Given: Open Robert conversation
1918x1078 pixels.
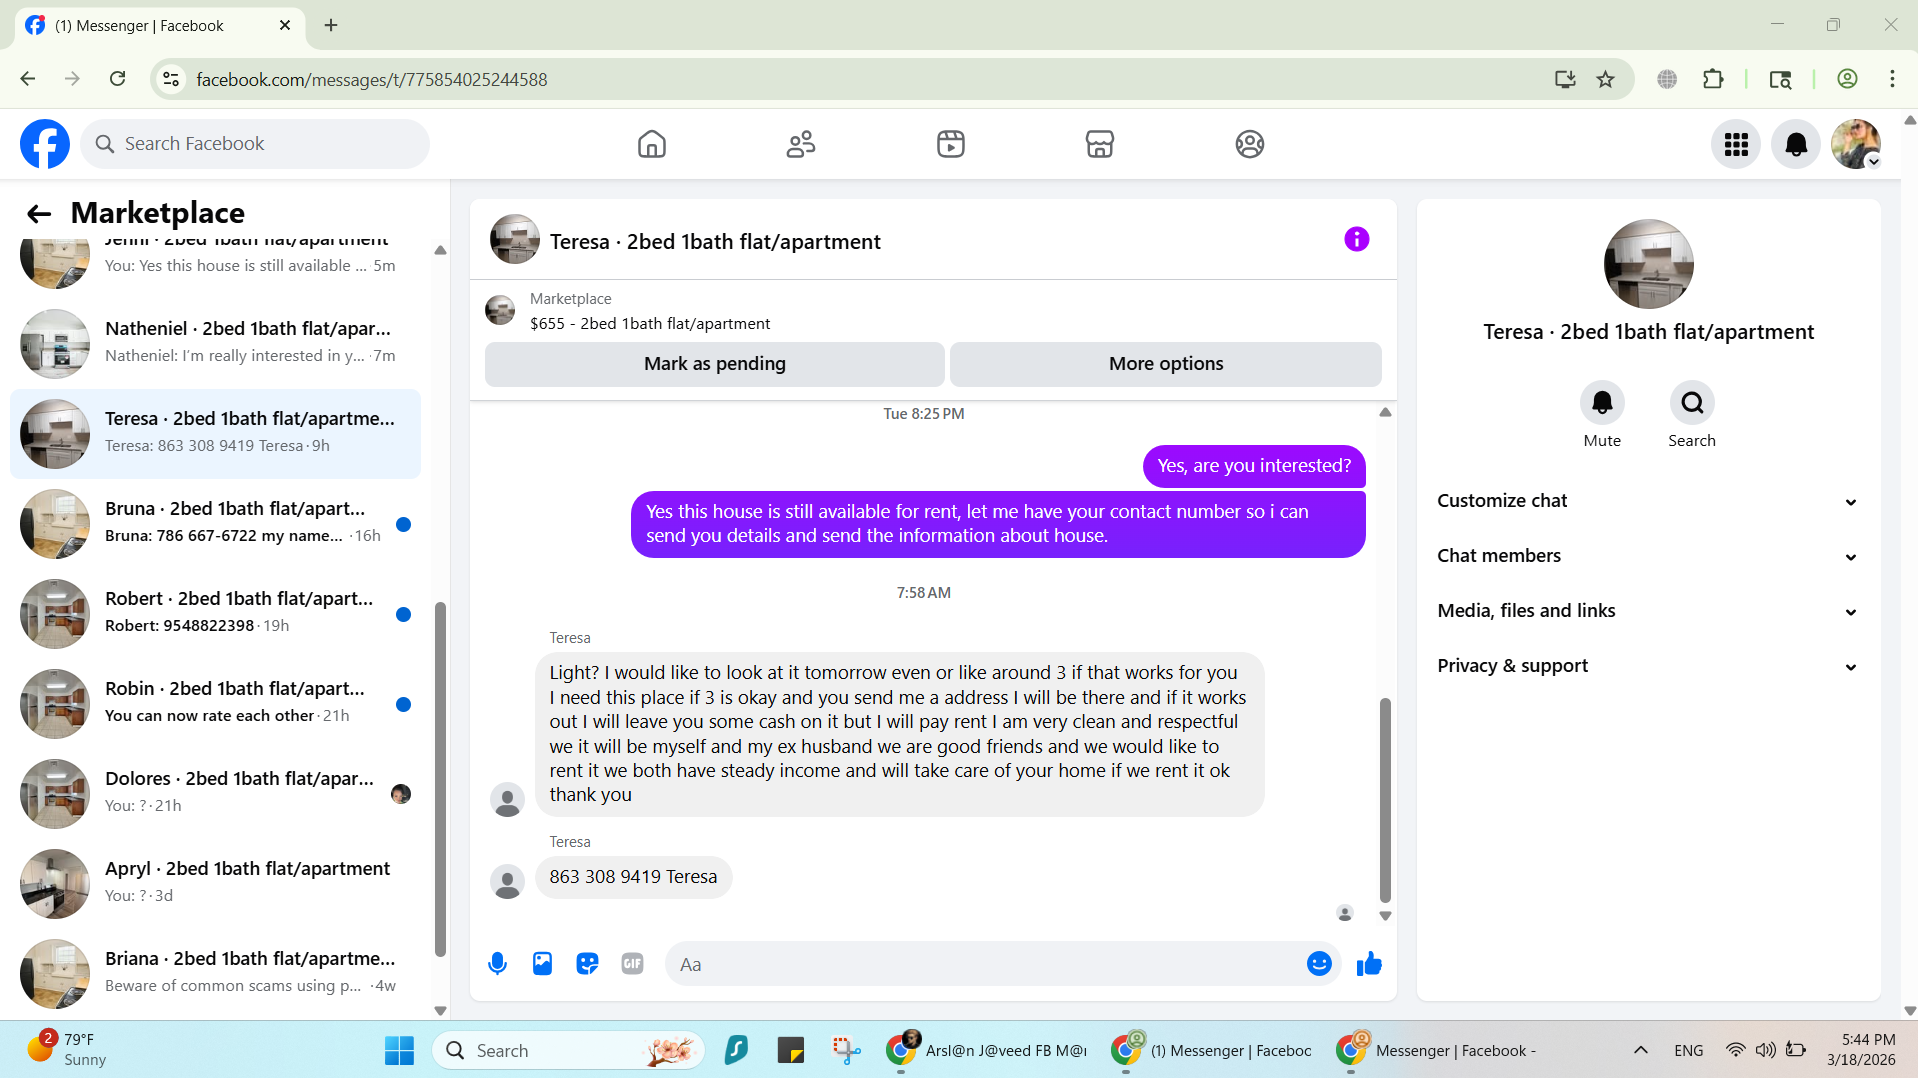Looking at the screenshot, I should 215,613.
